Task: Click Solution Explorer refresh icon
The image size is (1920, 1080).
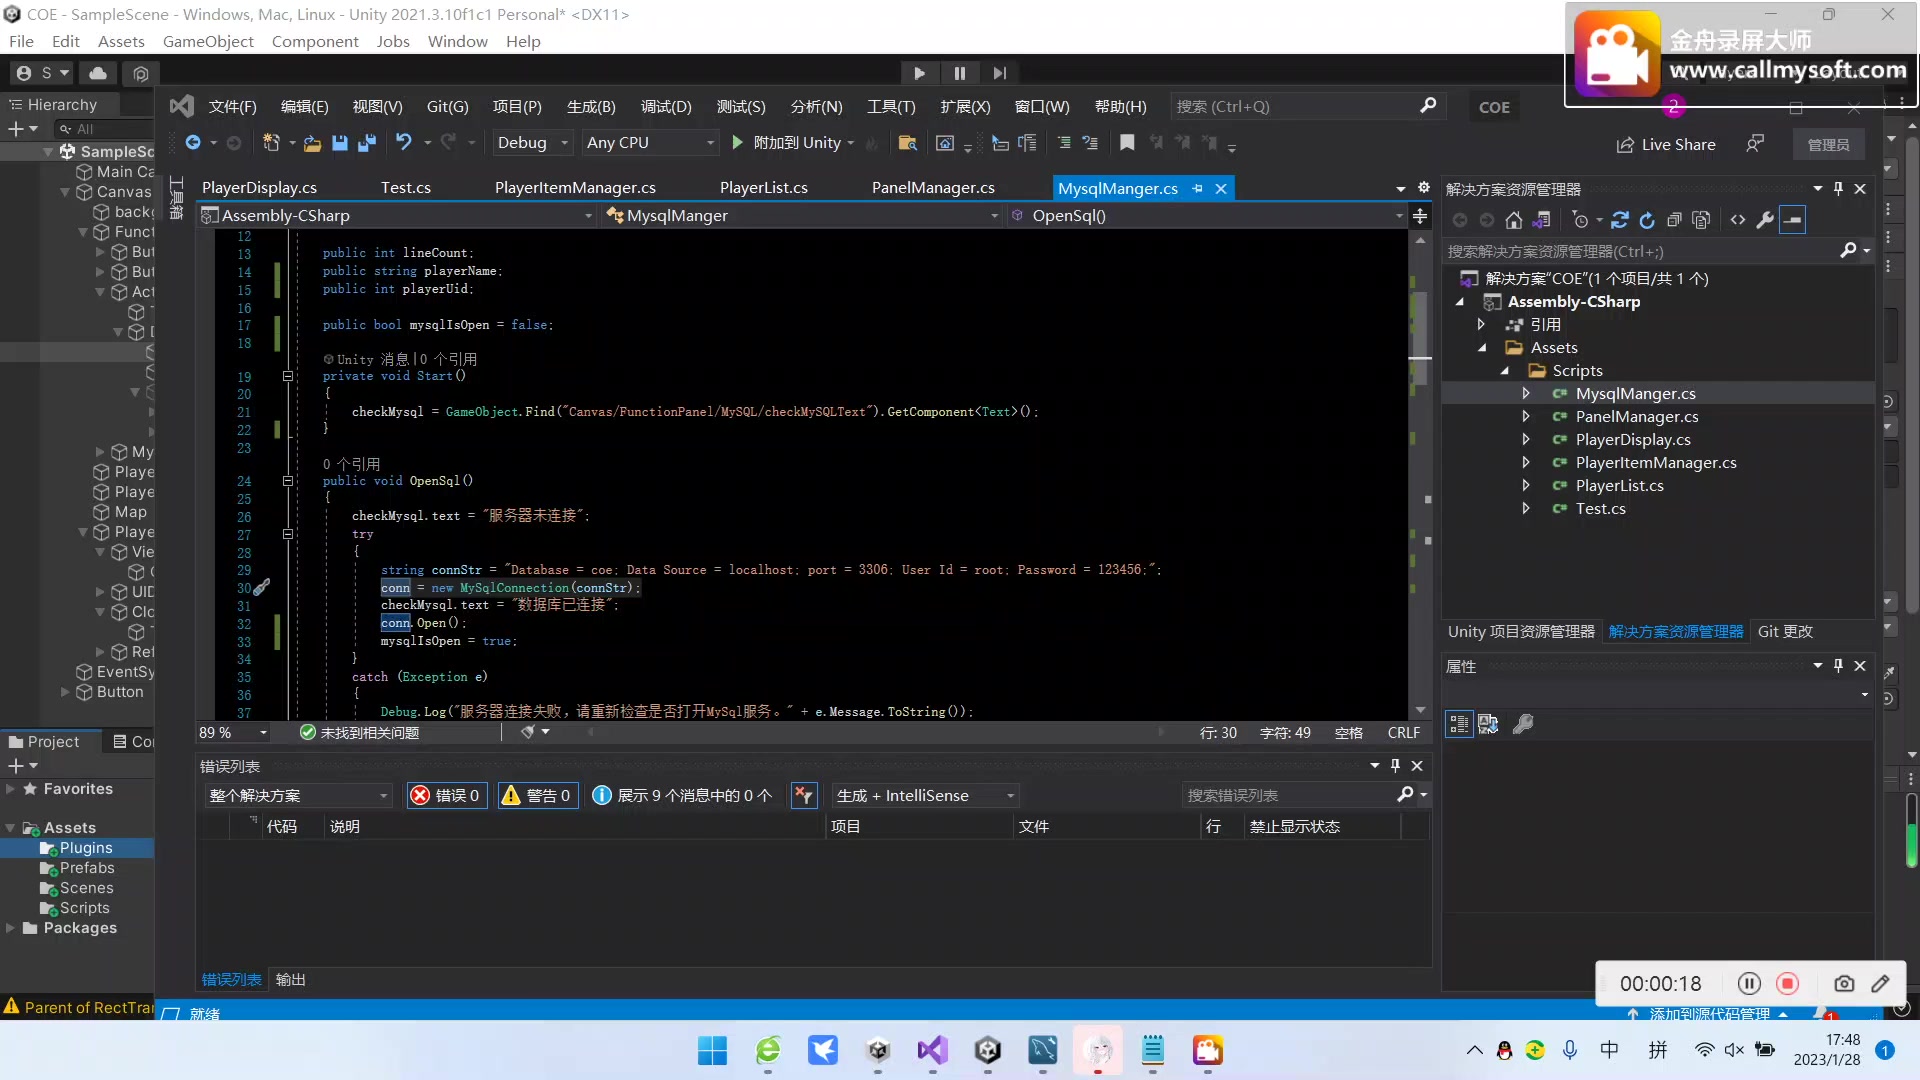Action: coord(1647,220)
